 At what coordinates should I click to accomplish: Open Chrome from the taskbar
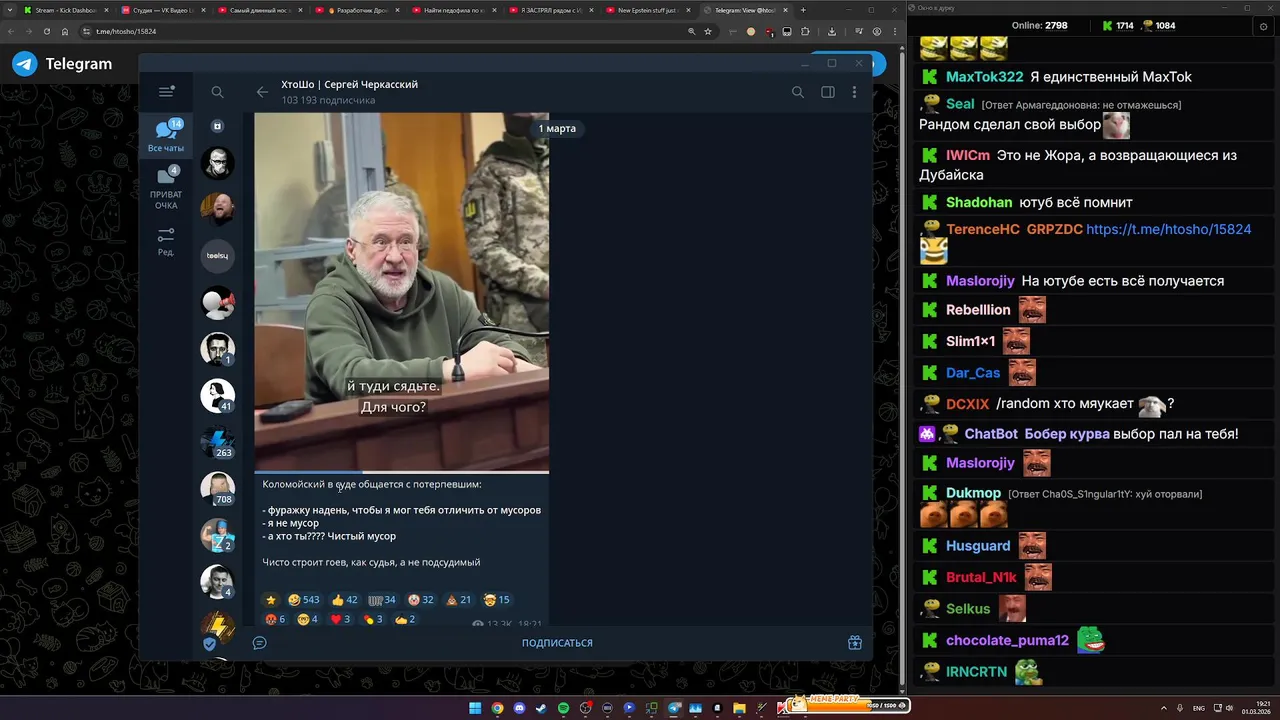pos(497,708)
